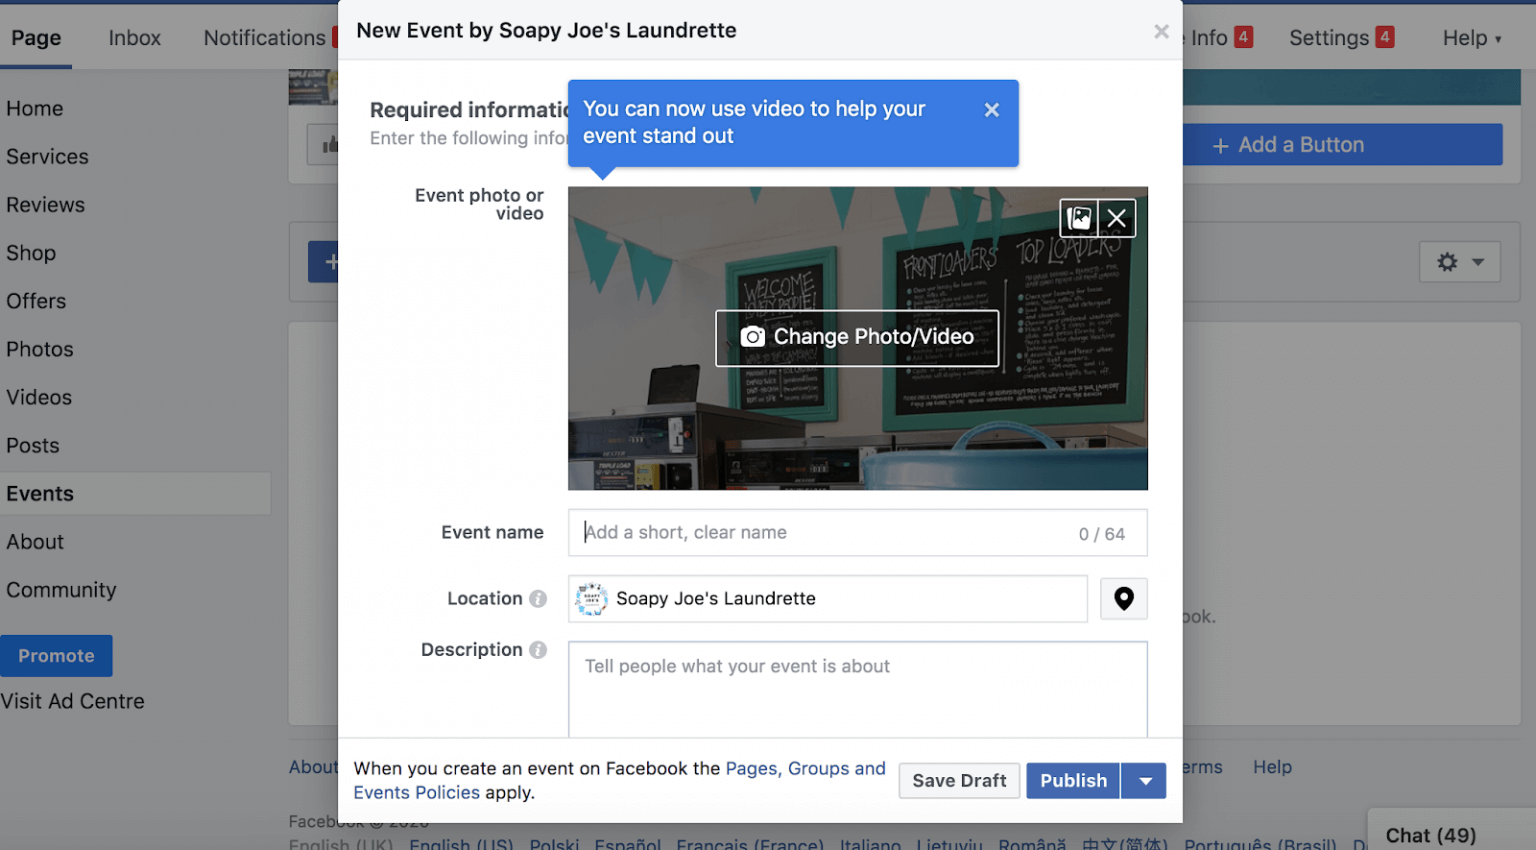This screenshot has height=850, width=1536.
Task: Close the video tooltip with its X
Action: coord(991,110)
